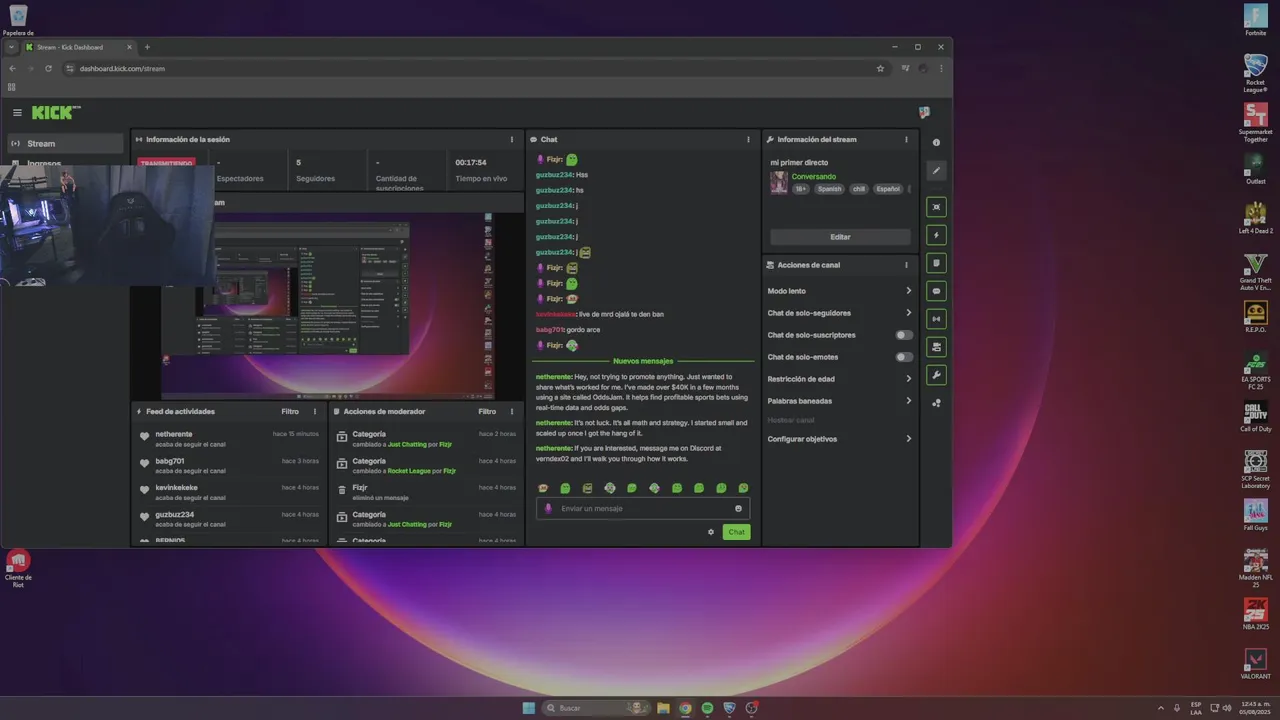
Task: Click the babg701 row in activity feed
Action: (229, 465)
